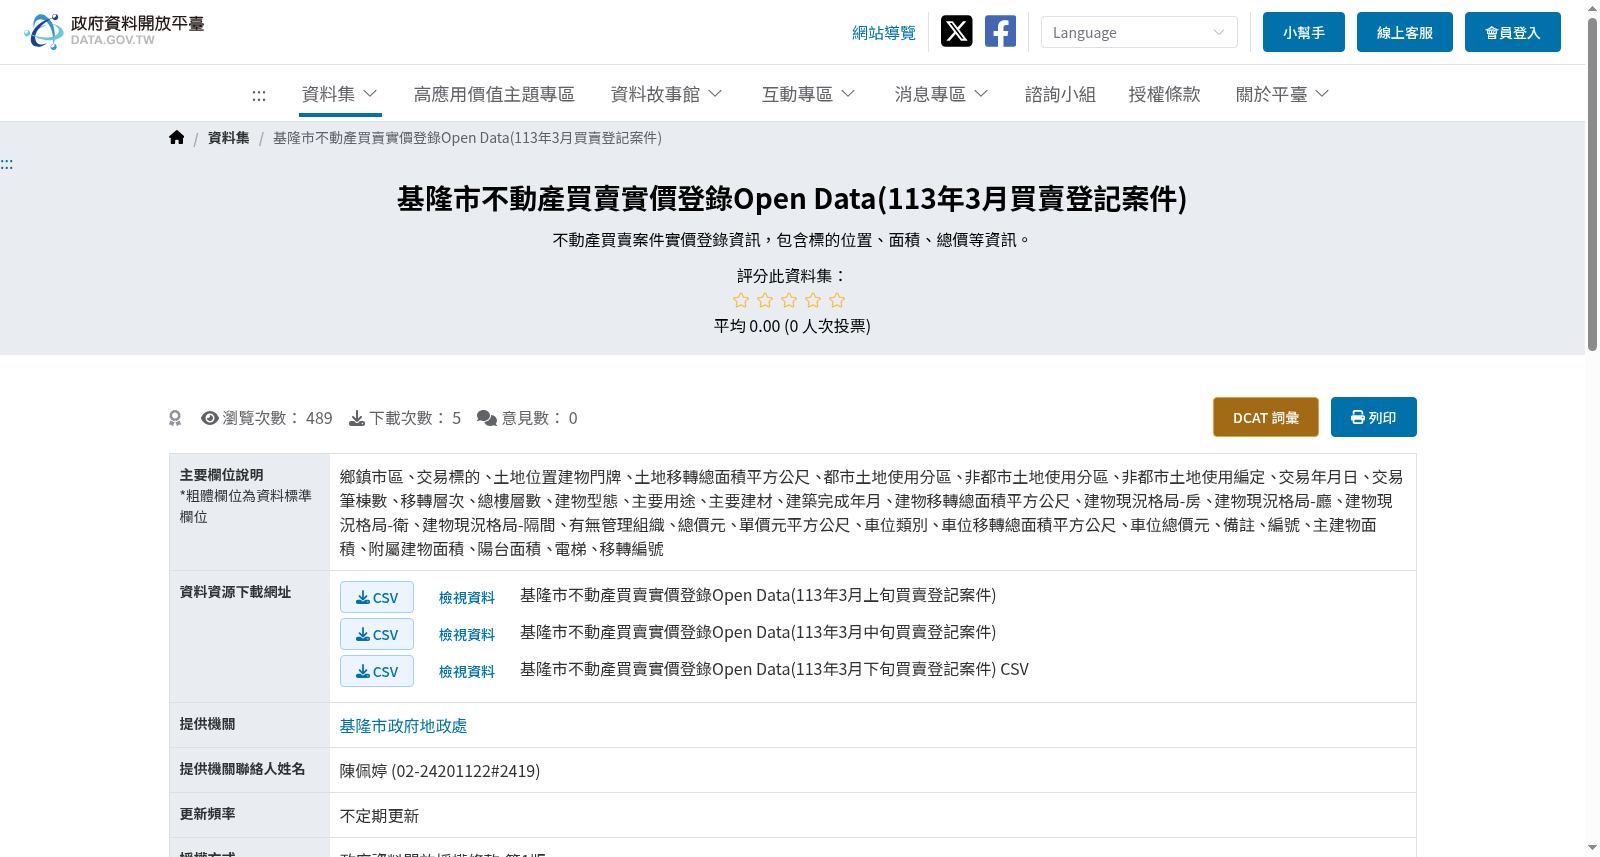Click the download icon for 下載次數

357,418
